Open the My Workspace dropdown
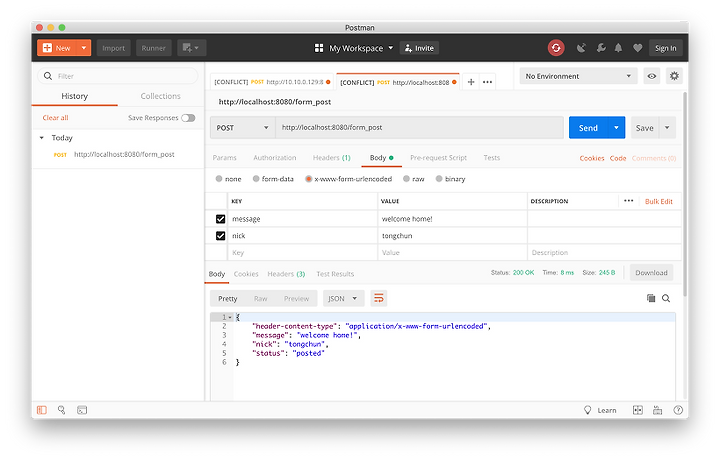The width and height of the screenshot is (720, 460). (391, 48)
